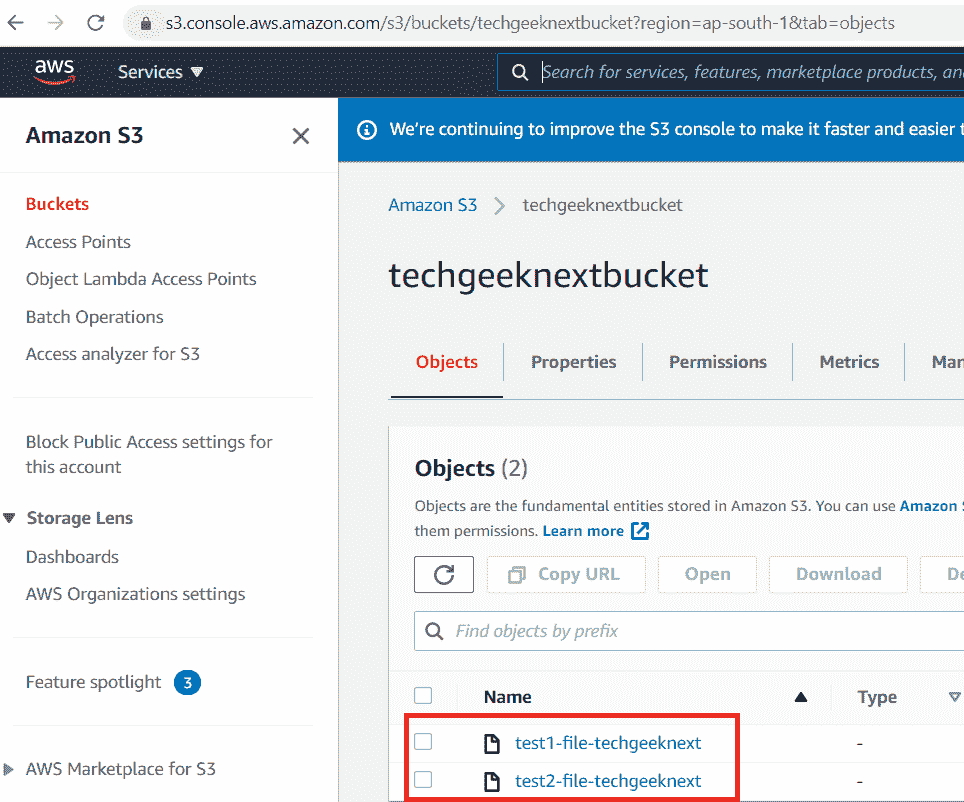Open Feature spotlight
This screenshot has height=802, width=964.
[x=93, y=683]
